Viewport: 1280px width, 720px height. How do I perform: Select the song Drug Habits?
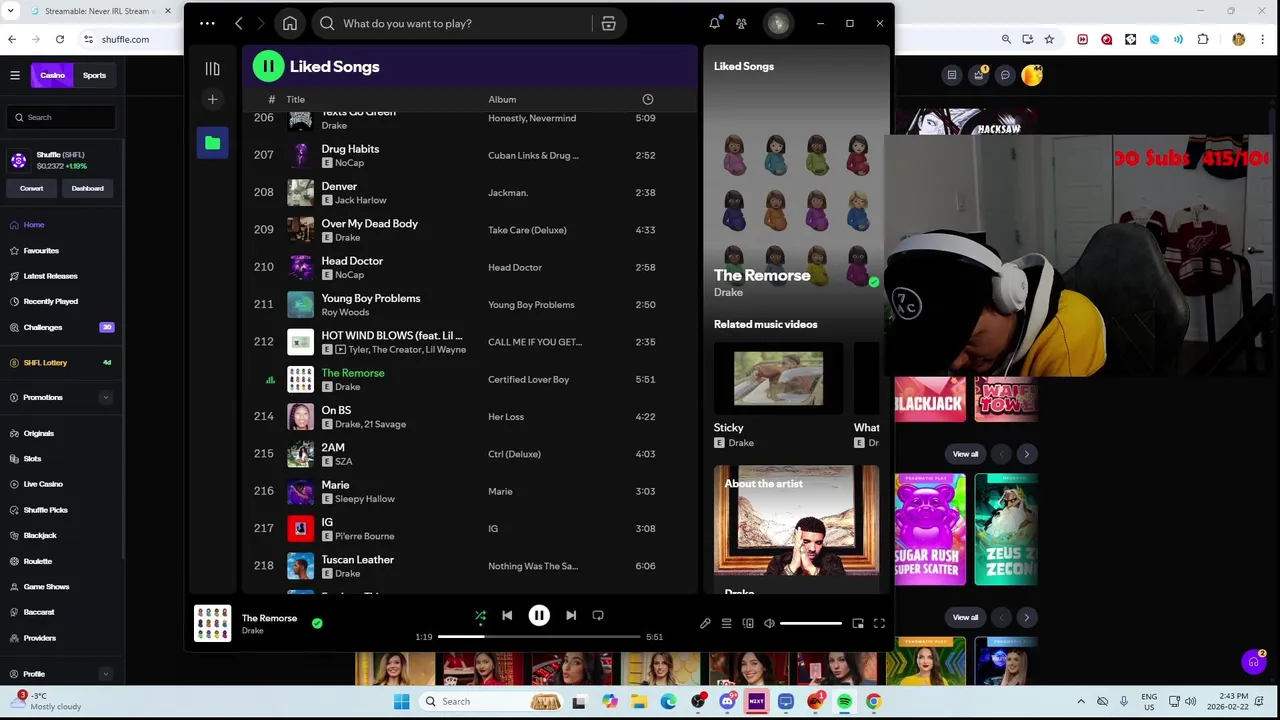click(x=350, y=149)
